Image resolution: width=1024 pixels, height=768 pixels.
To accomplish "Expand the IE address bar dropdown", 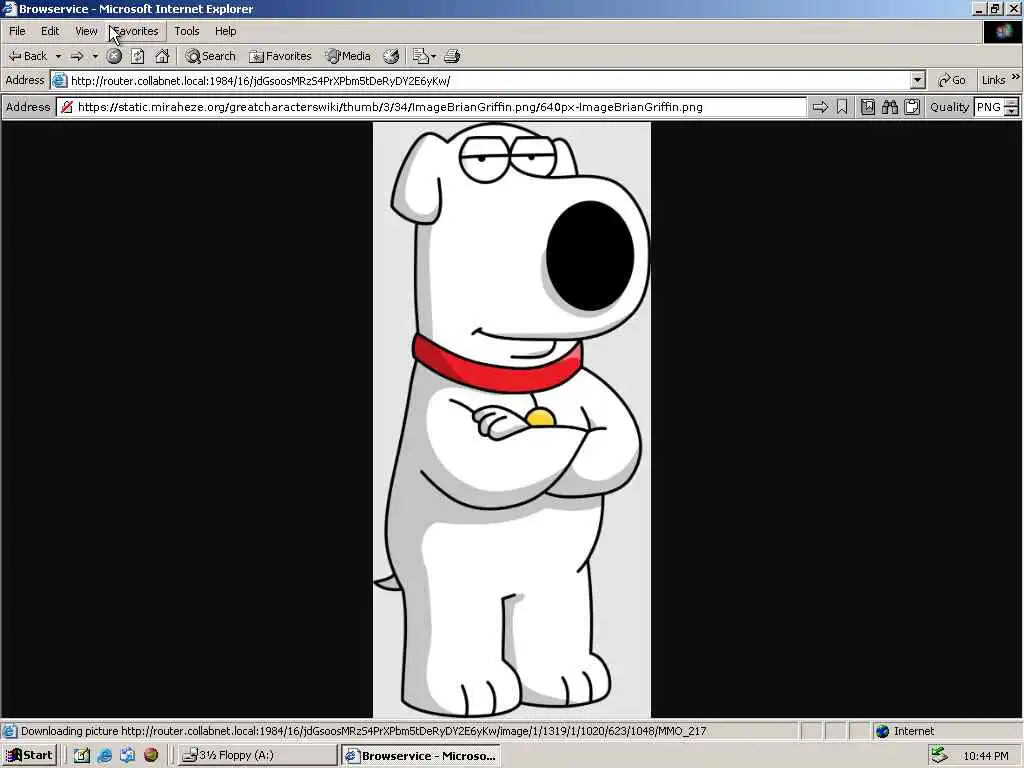I will (918, 80).
